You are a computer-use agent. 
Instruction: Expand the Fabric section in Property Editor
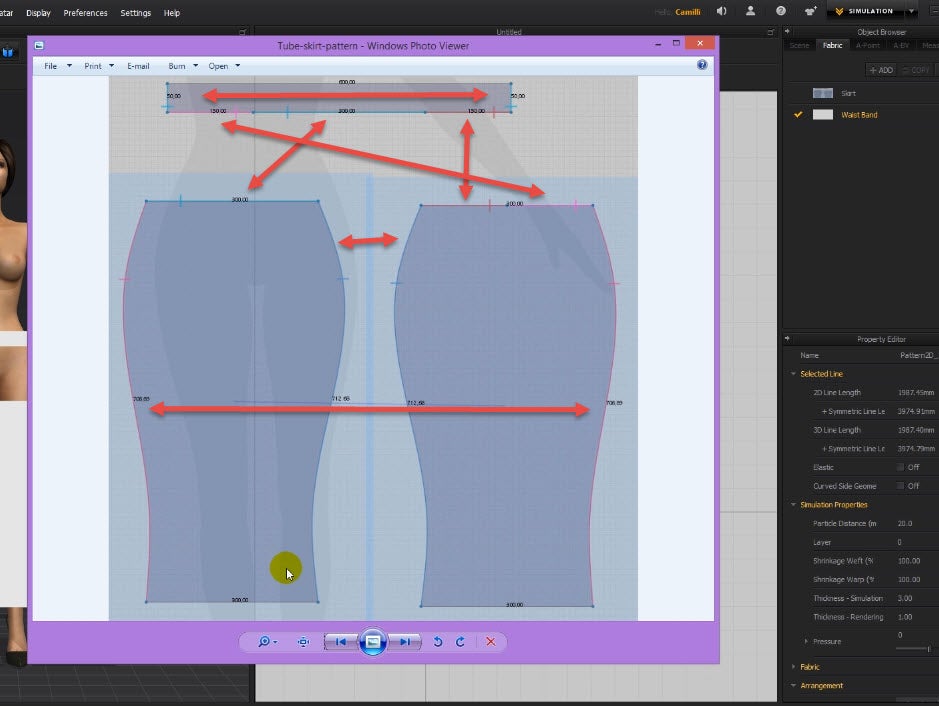[x=793, y=667]
